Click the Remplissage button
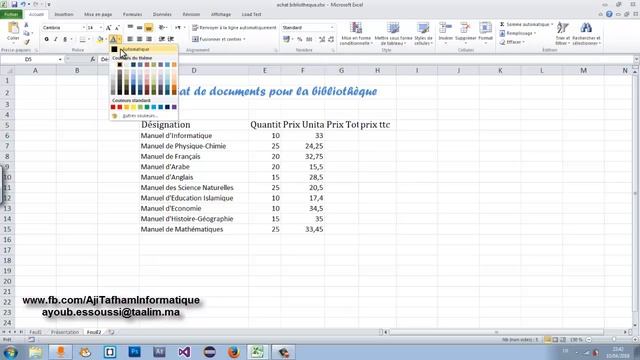The height and width of the screenshot is (360, 640). point(518,33)
